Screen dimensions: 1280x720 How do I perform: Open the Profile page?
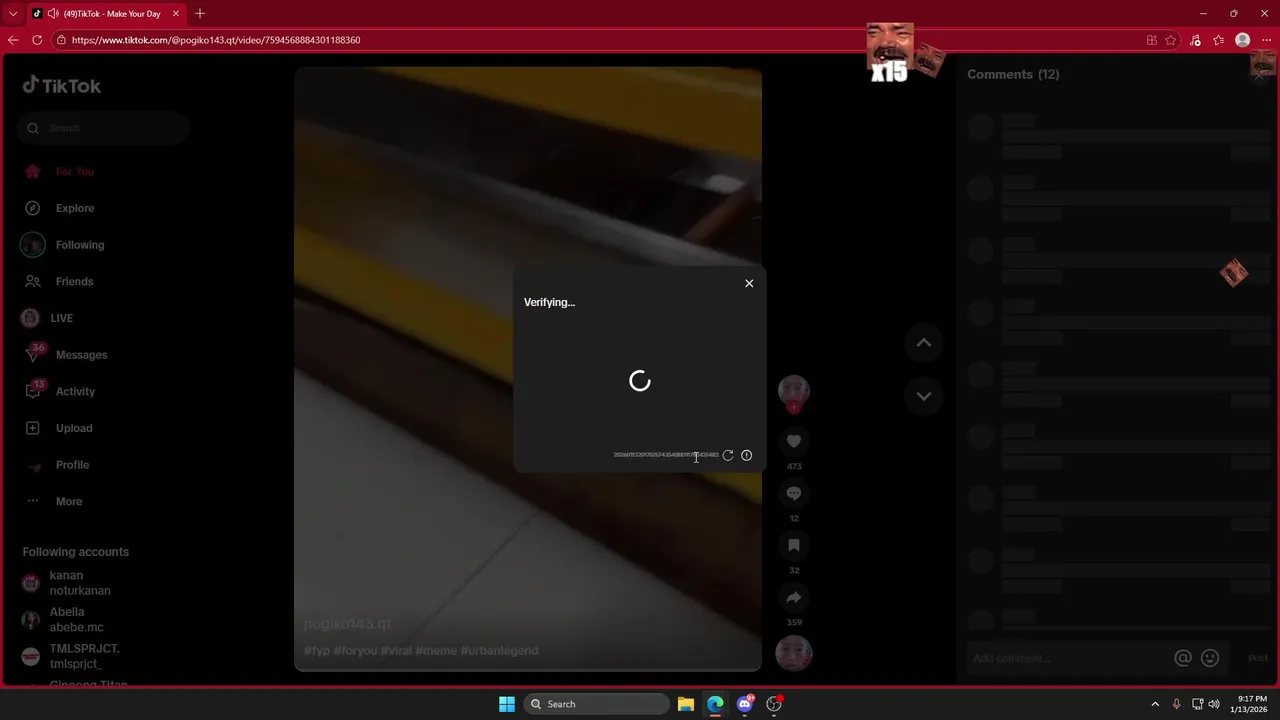pos(72,465)
